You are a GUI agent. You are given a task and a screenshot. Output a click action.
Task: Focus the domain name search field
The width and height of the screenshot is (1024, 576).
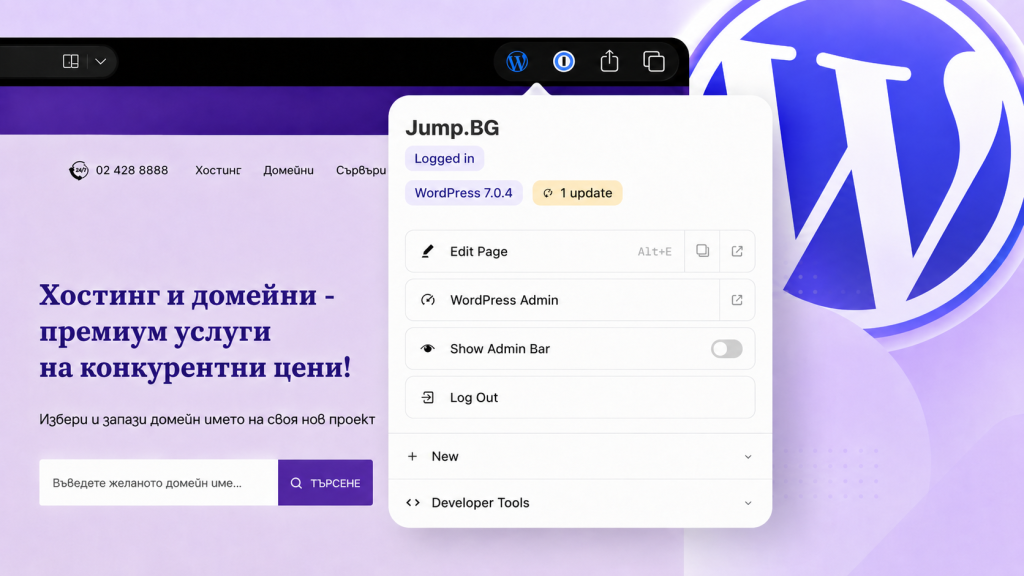point(159,483)
